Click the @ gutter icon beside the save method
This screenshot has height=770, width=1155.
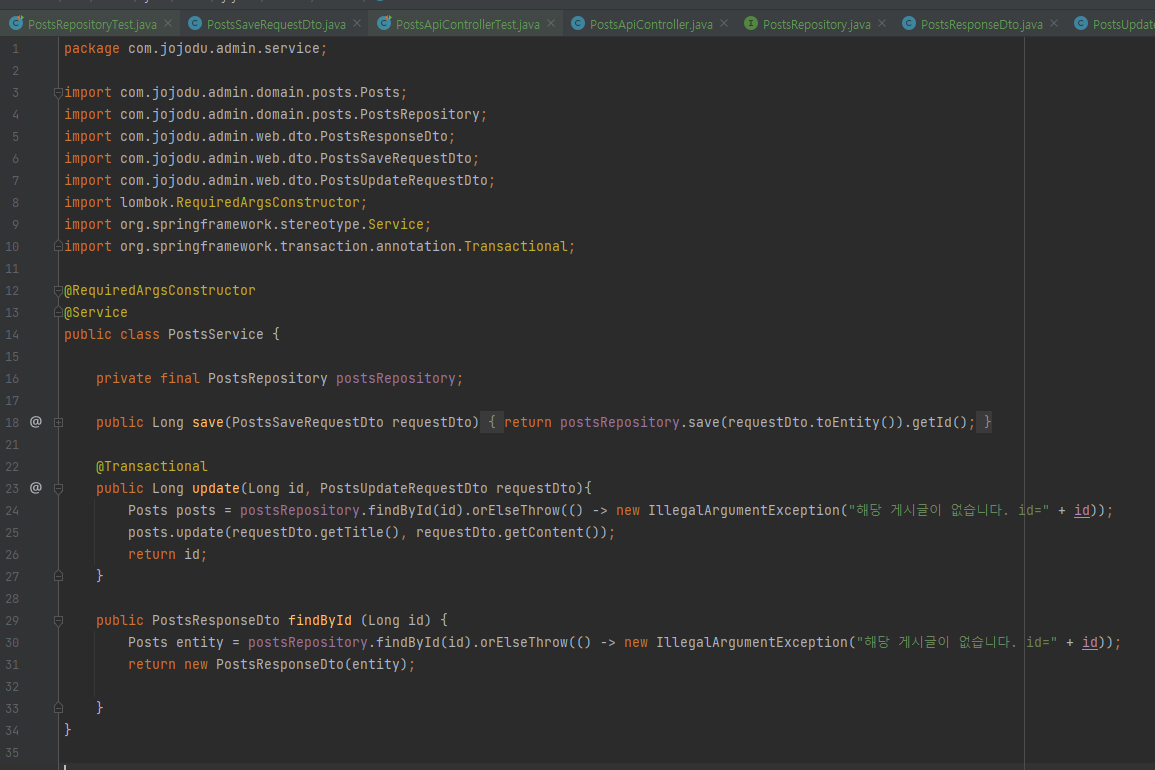coord(35,421)
